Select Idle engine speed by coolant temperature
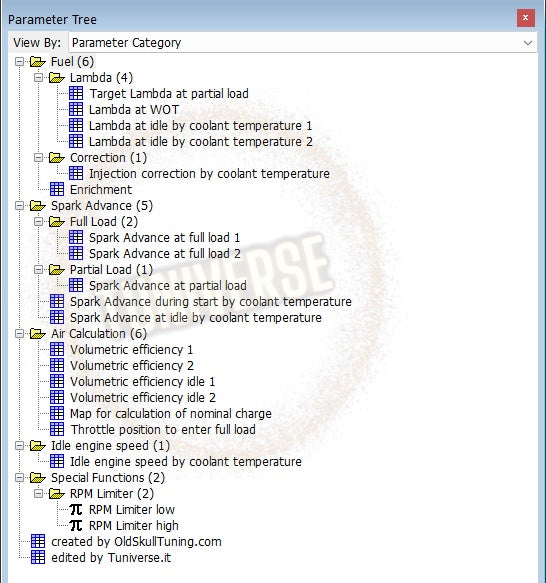 click(186, 461)
